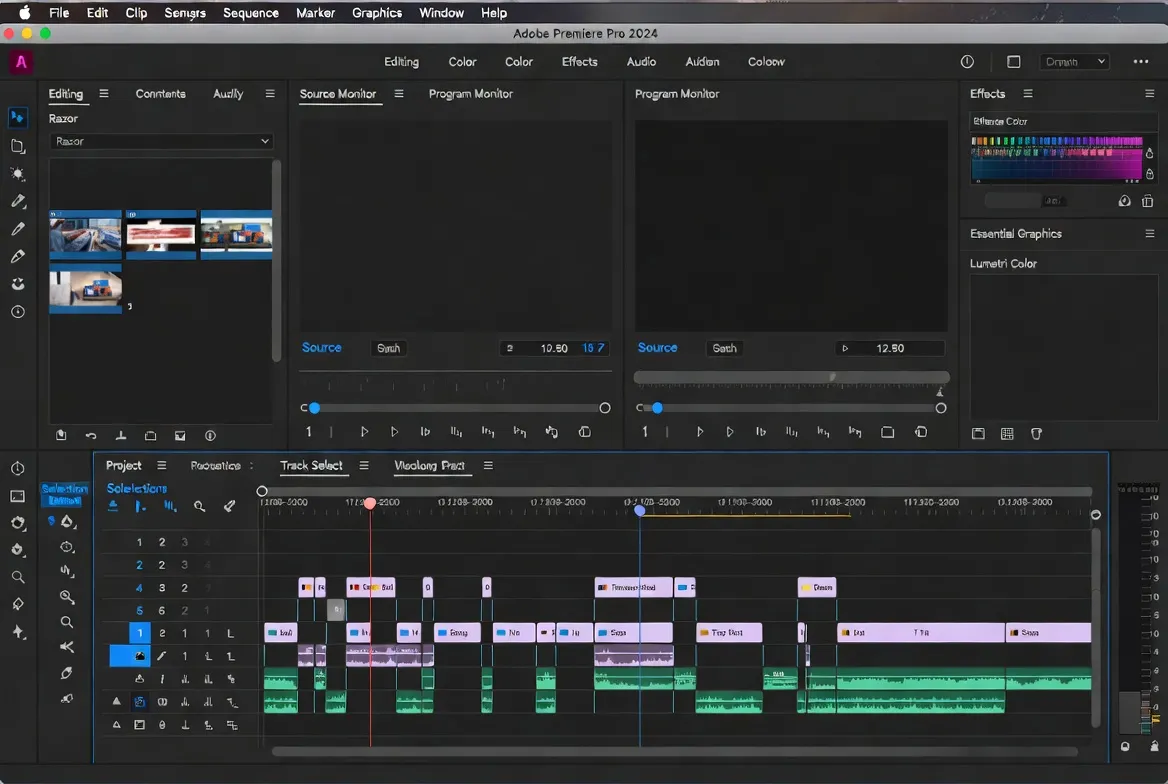Image resolution: width=1168 pixels, height=784 pixels.
Task: Open the Sequence menu
Action: pos(250,13)
